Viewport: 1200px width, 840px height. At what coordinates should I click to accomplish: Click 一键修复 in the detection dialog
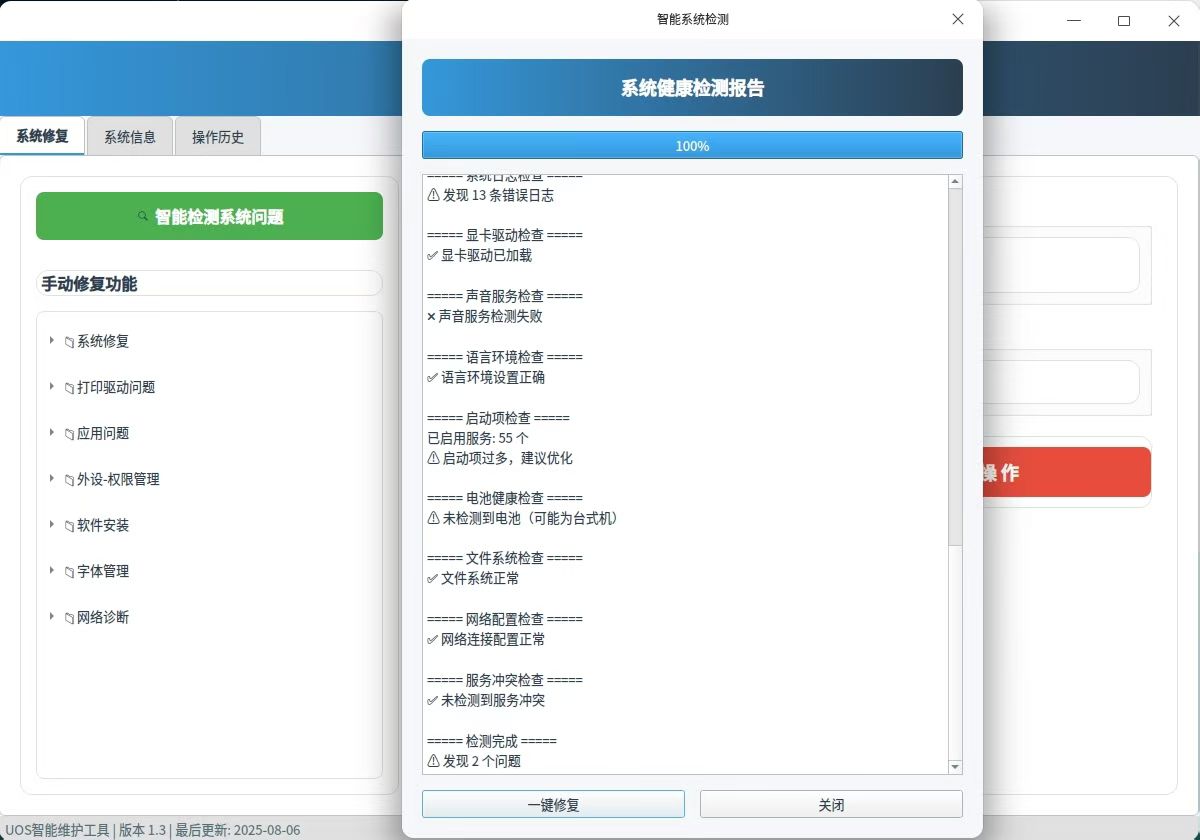pos(553,804)
